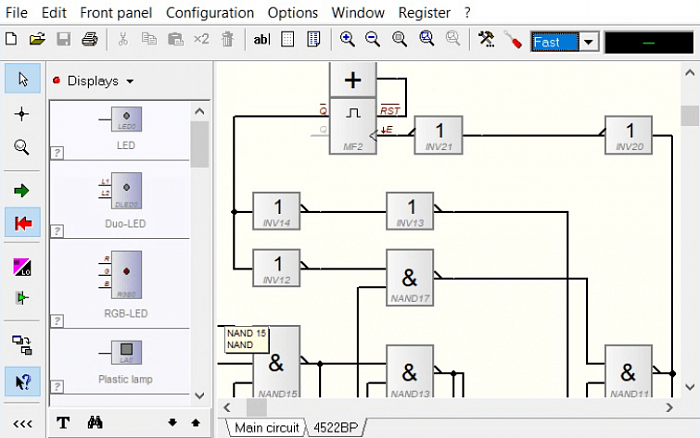Click the zoom in magnifier icon

pos(347,40)
